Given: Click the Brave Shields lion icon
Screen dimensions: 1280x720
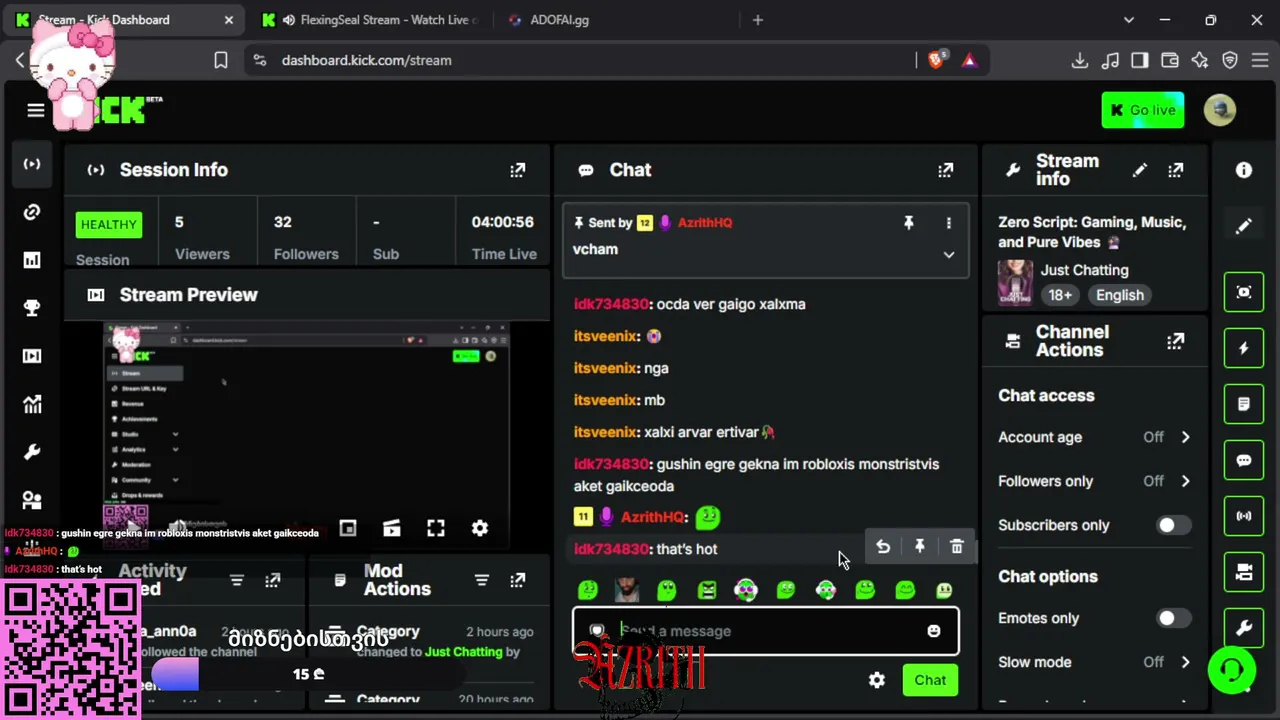Looking at the screenshot, I should [937, 60].
